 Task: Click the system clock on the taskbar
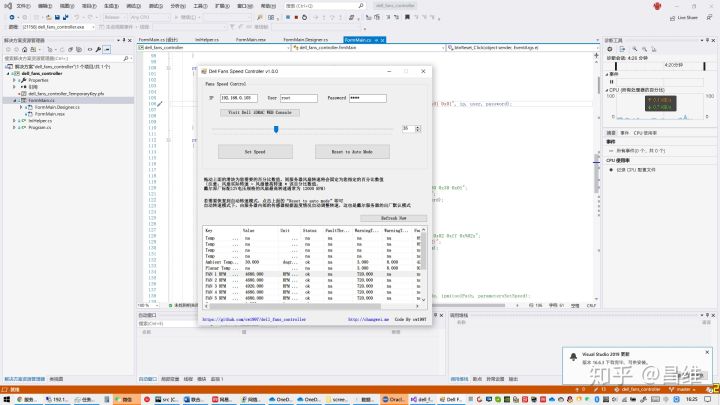click(691, 399)
